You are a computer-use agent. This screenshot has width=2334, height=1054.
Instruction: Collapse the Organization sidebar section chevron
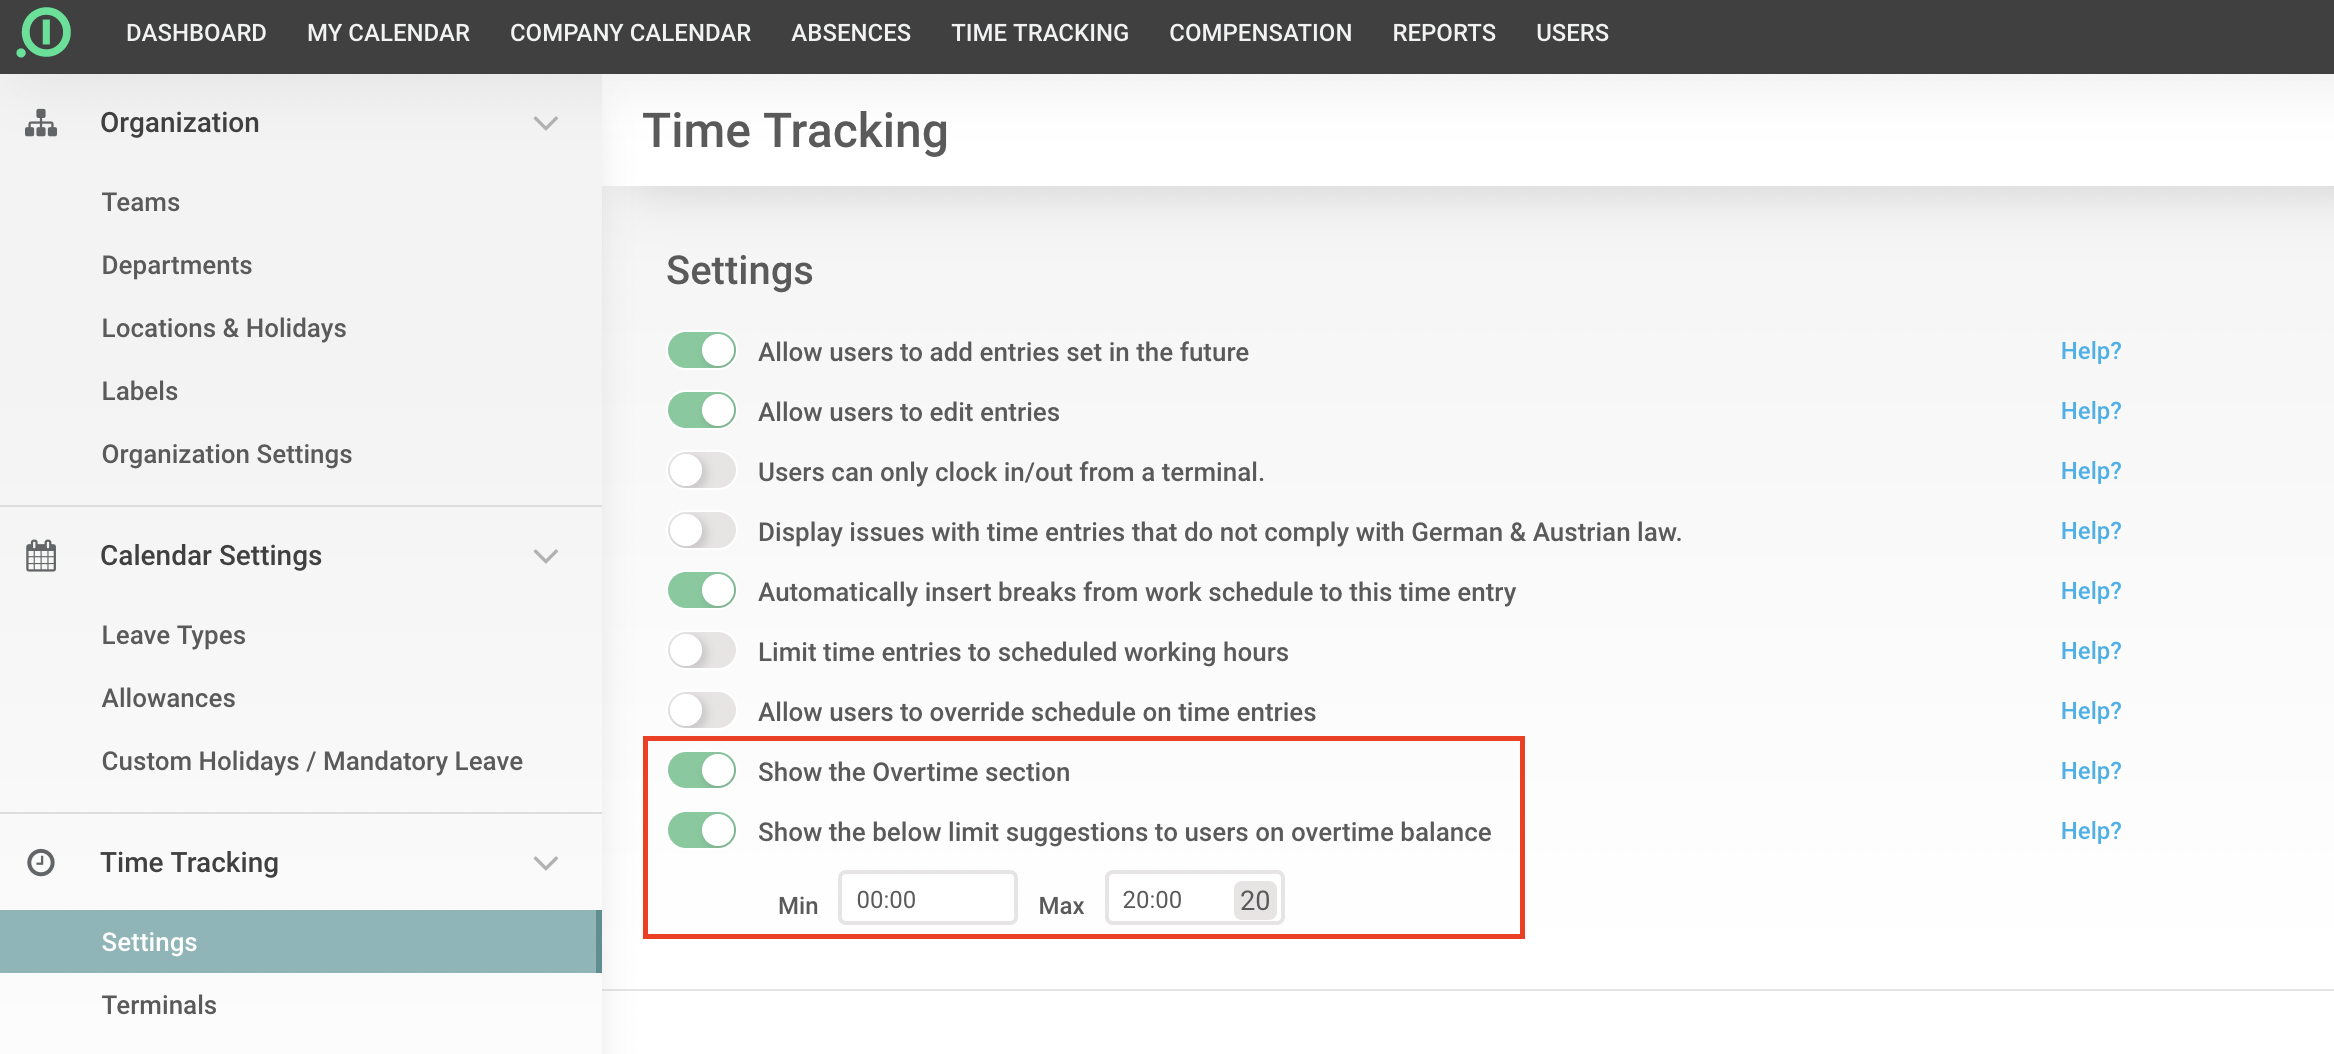coord(545,123)
